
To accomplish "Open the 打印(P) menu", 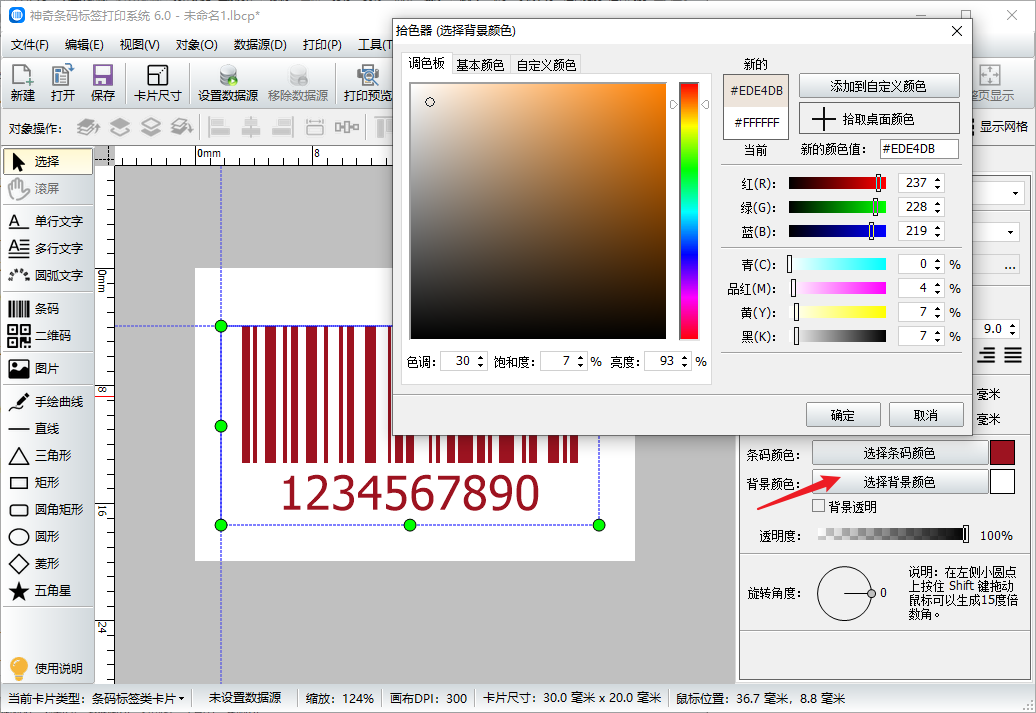I will coord(322,45).
